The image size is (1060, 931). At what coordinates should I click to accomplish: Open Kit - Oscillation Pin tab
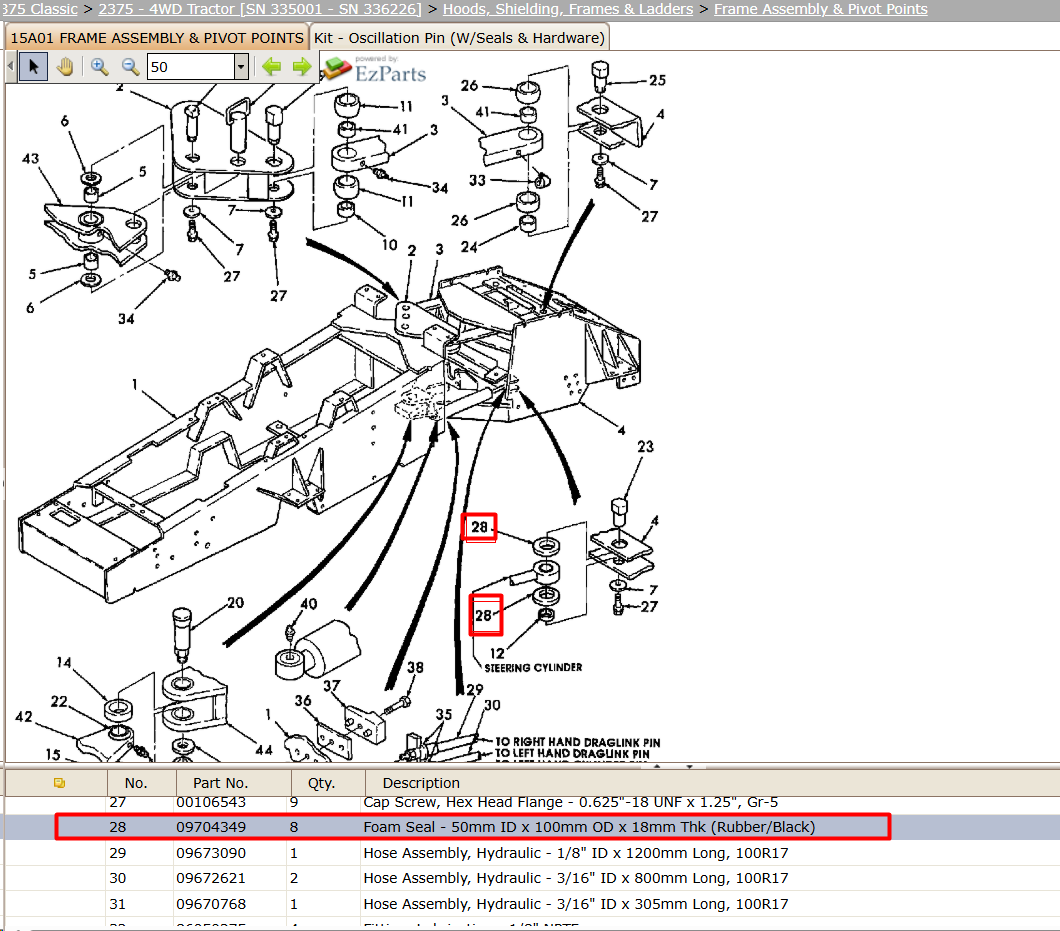(459, 38)
